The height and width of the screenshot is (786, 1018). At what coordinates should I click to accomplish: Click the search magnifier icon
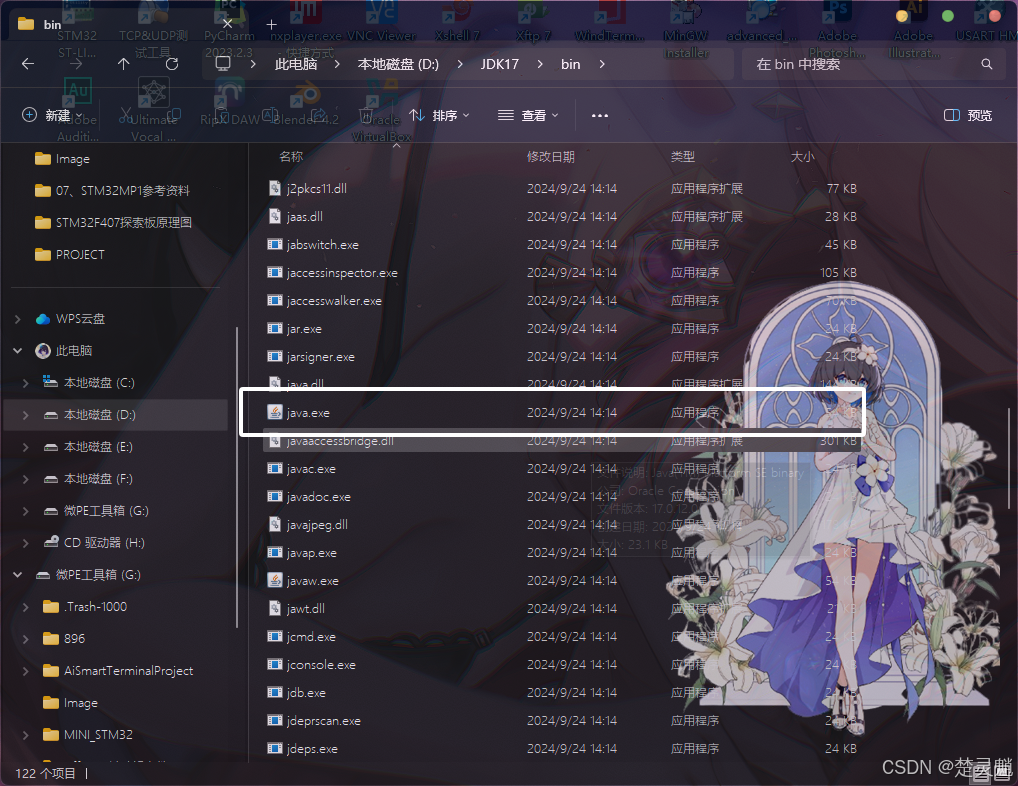tap(986, 64)
